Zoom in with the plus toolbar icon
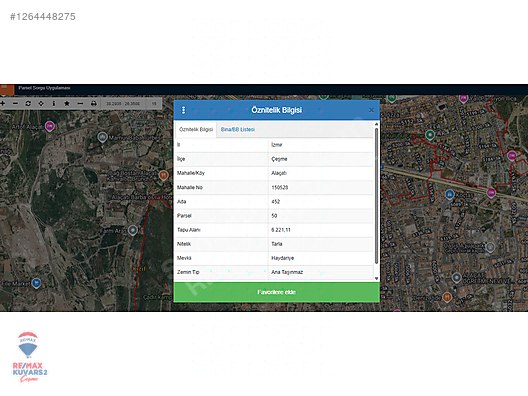 coord(3,103)
